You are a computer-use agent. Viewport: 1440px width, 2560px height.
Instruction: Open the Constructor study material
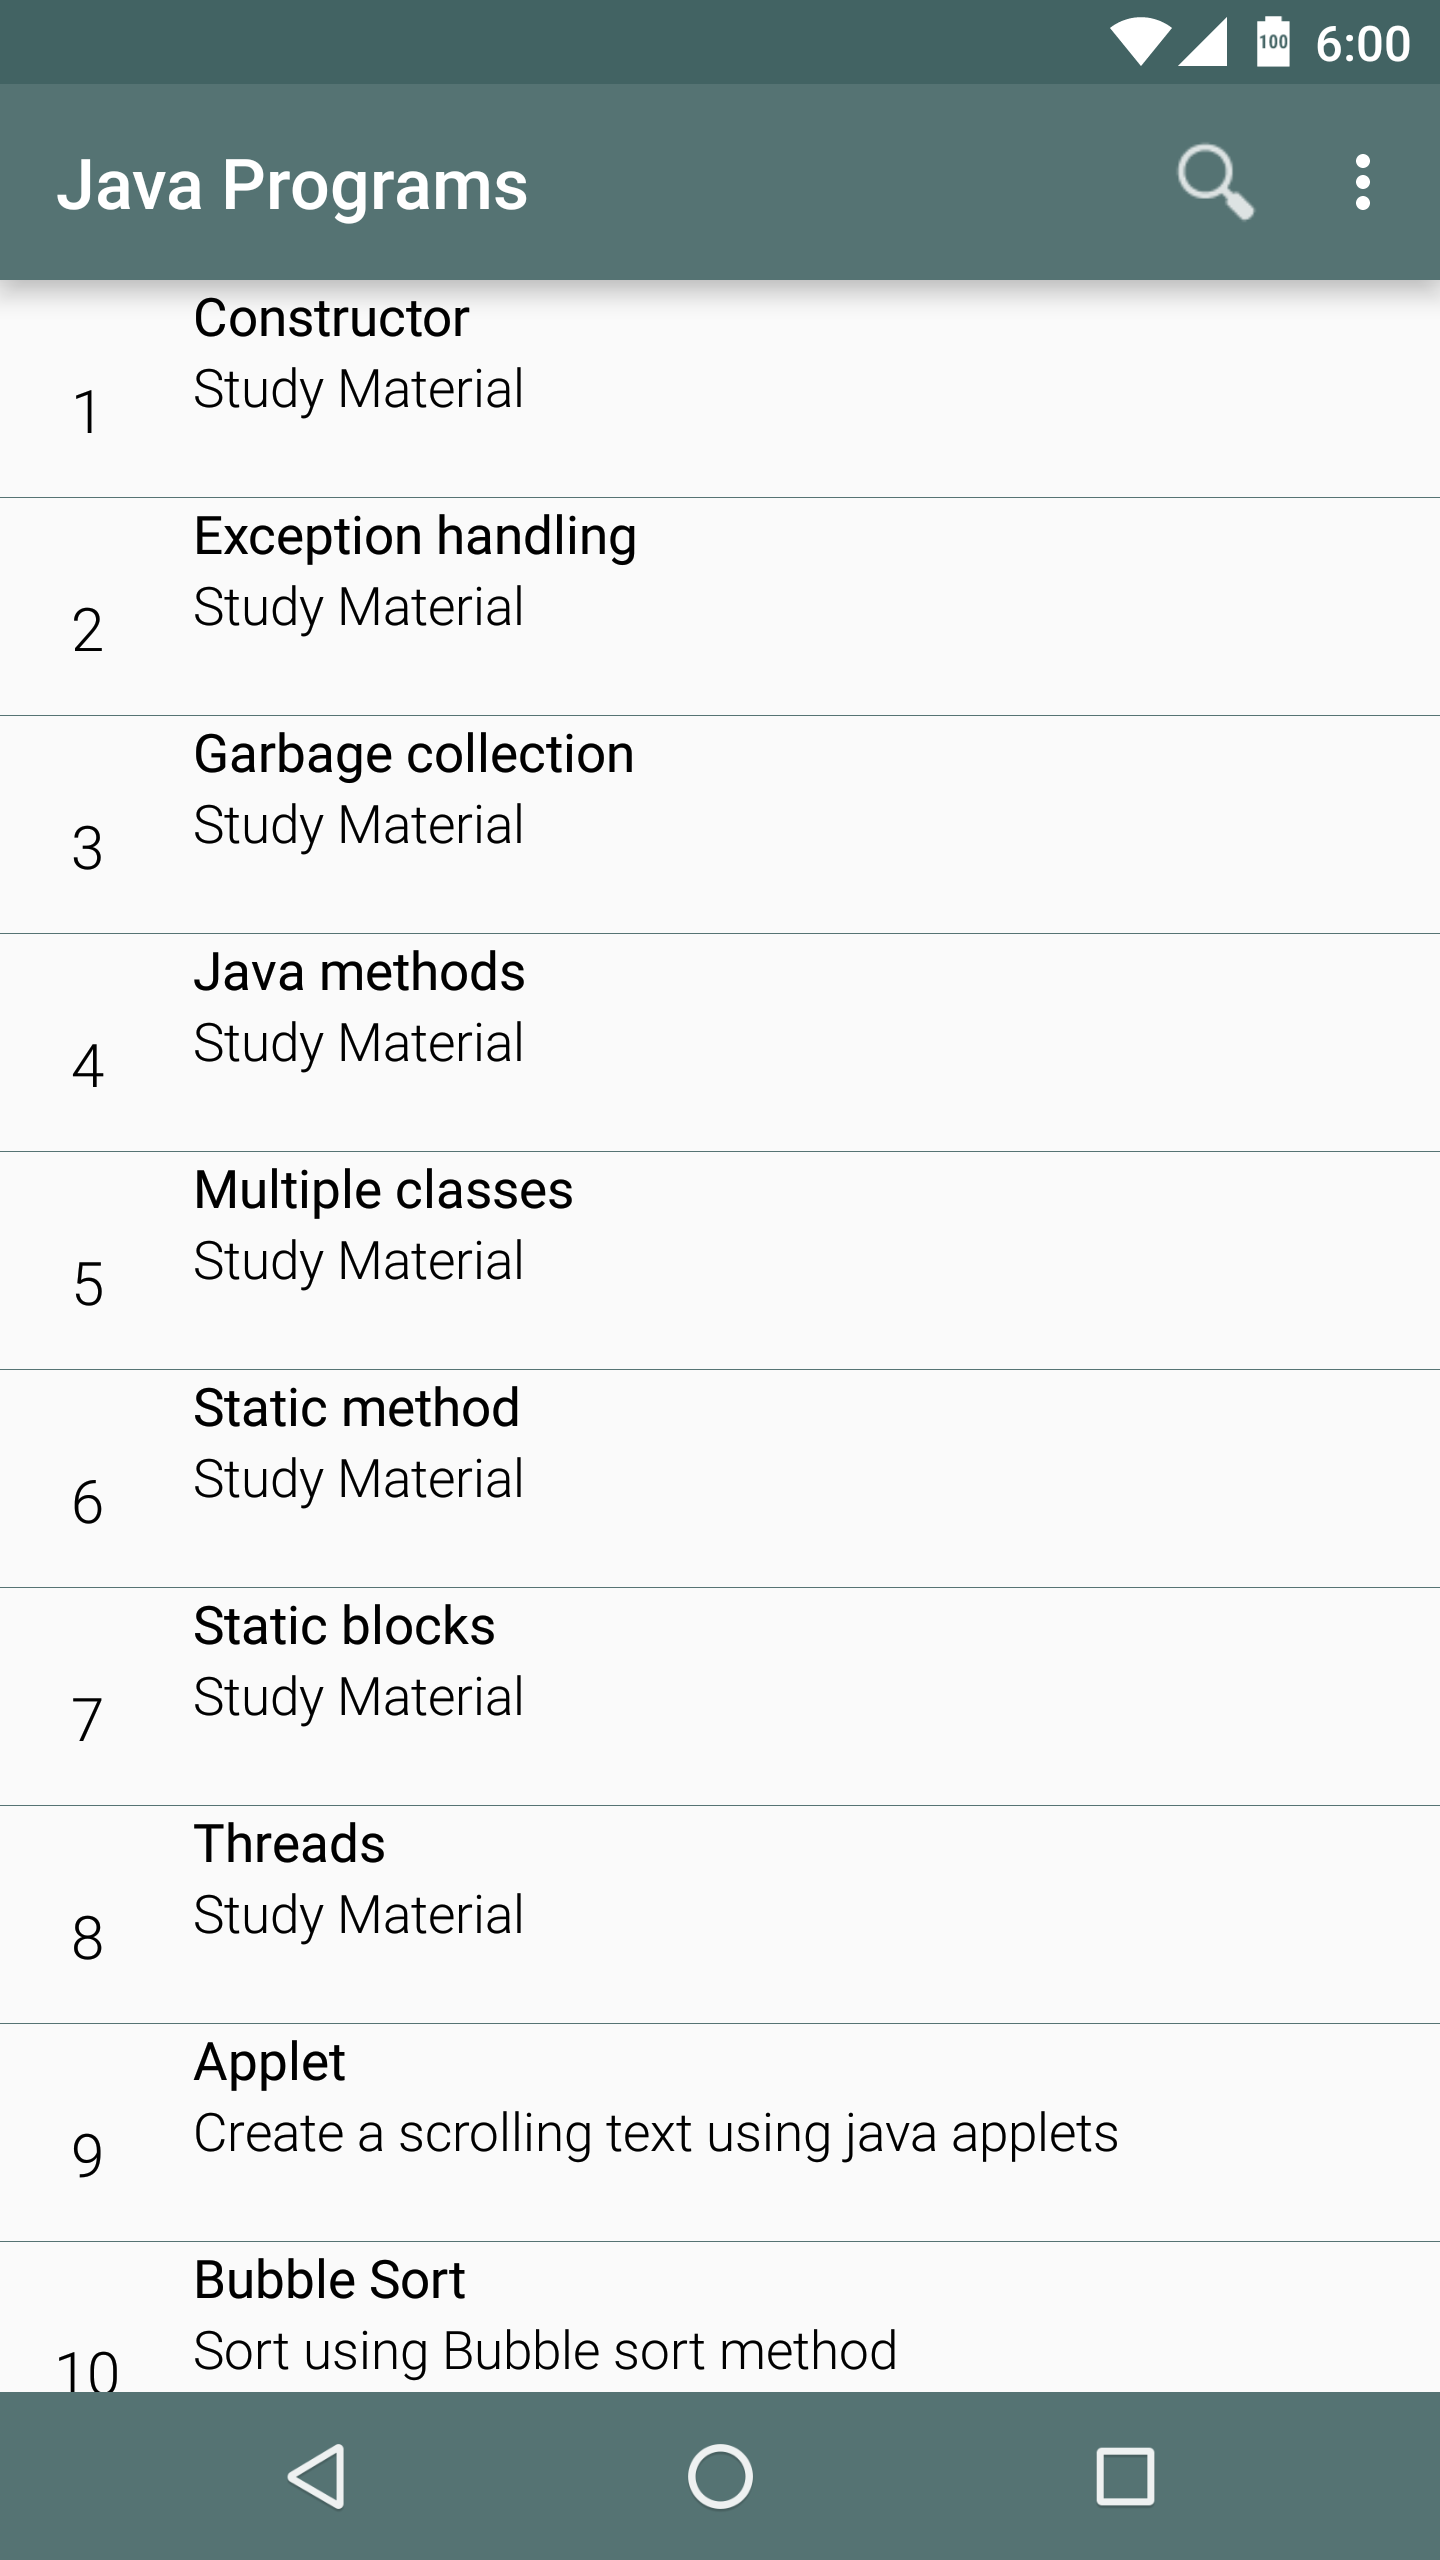pyautogui.click(x=720, y=388)
